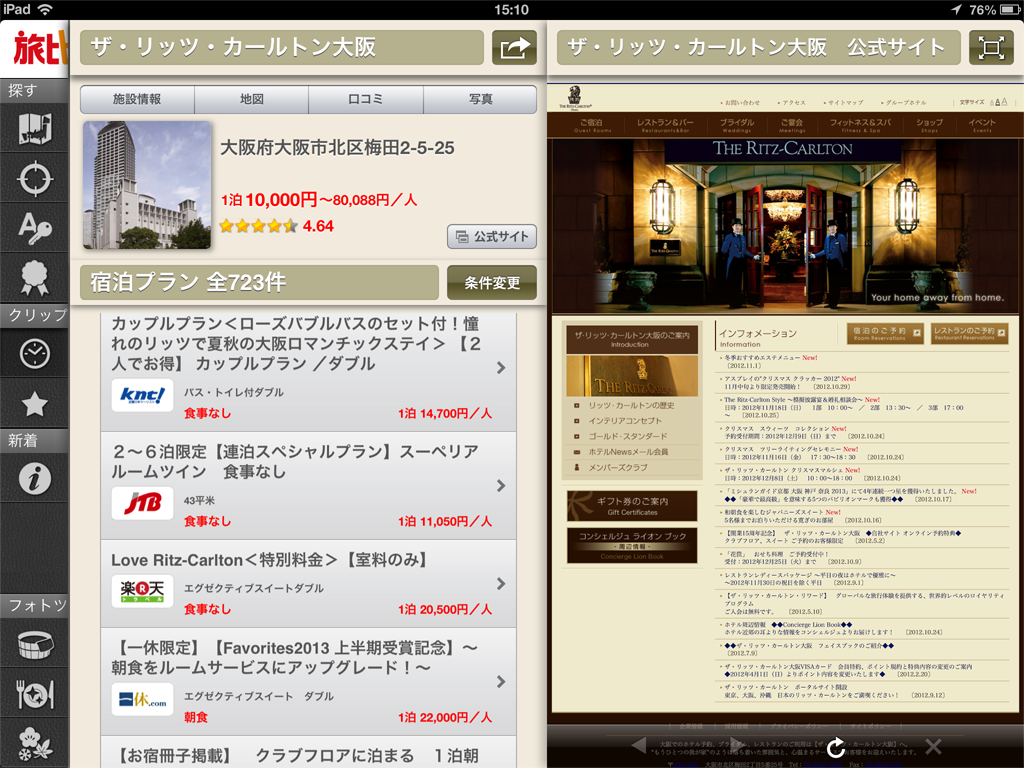Open イベント menu on website
Screen dimensions: 1024x768
982,125
